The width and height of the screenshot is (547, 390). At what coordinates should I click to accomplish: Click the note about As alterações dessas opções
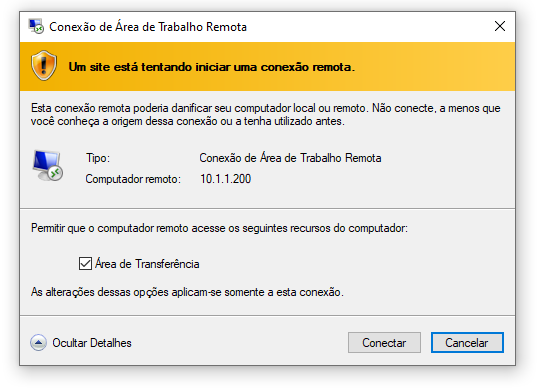(x=187, y=292)
